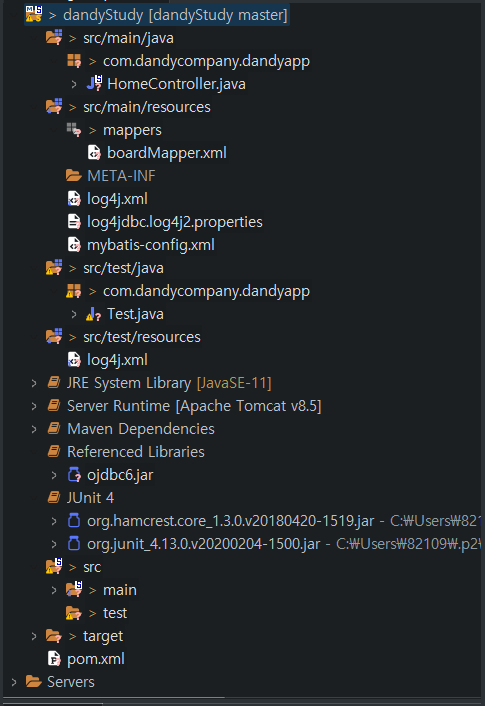Select mybatis-config.xml file name

[151, 245]
